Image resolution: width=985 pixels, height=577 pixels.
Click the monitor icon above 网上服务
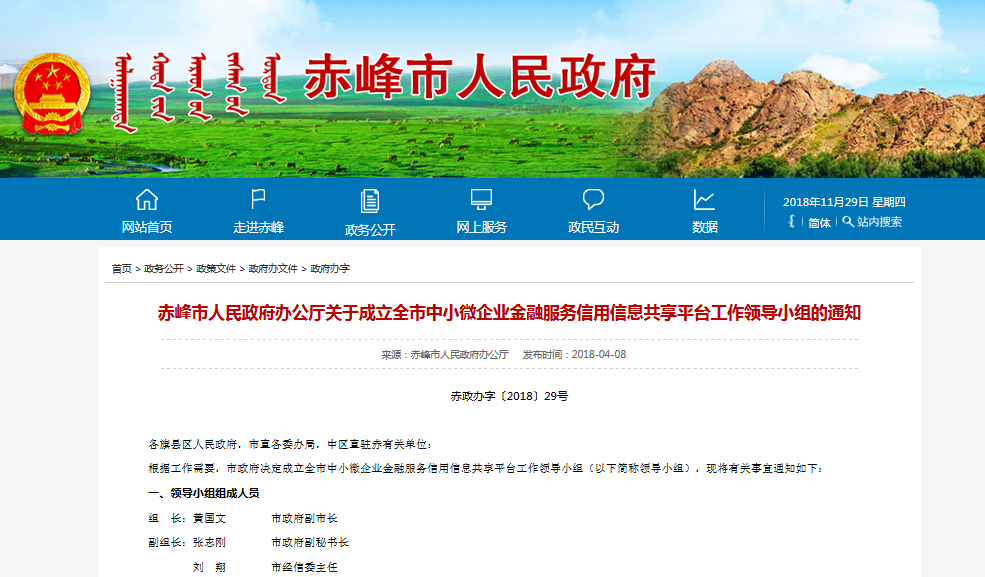point(481,199)
